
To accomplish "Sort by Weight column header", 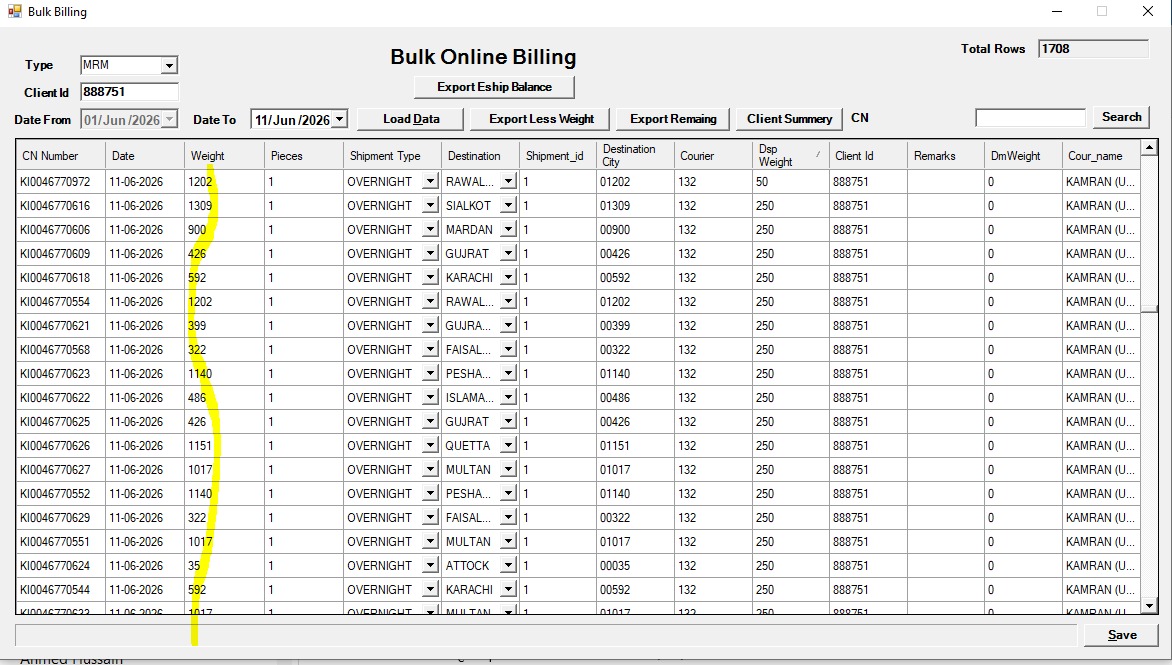I will tap(224, 155).
